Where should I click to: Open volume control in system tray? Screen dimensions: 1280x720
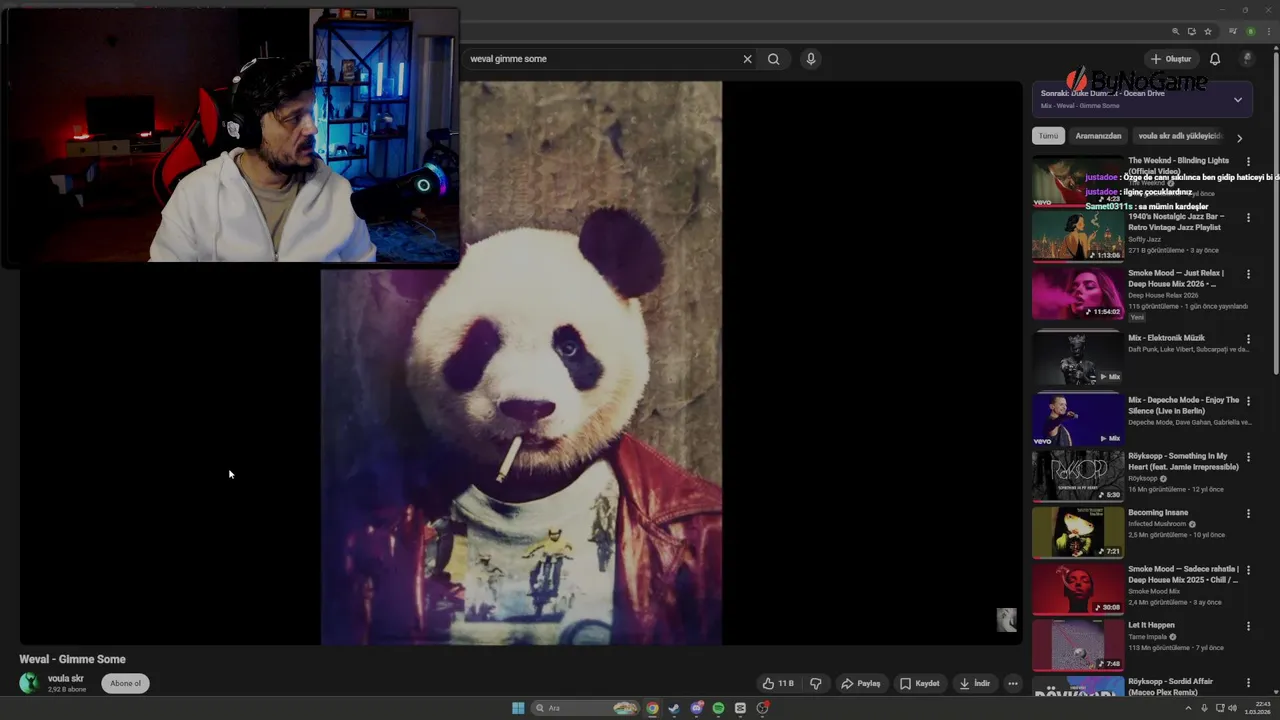click(x=1232, y=709)
